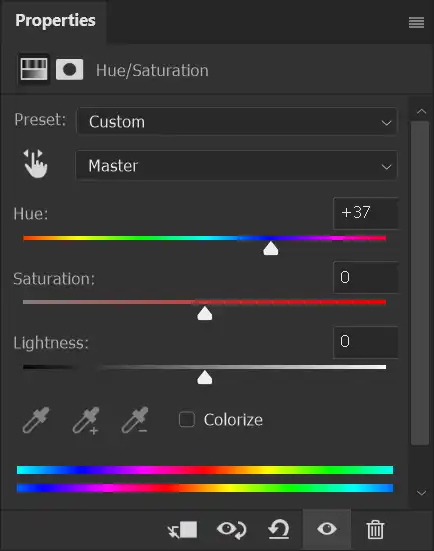Reset adjustment to defaults
The height and width of the screenshot is (551, 434).
pos(279,529)
